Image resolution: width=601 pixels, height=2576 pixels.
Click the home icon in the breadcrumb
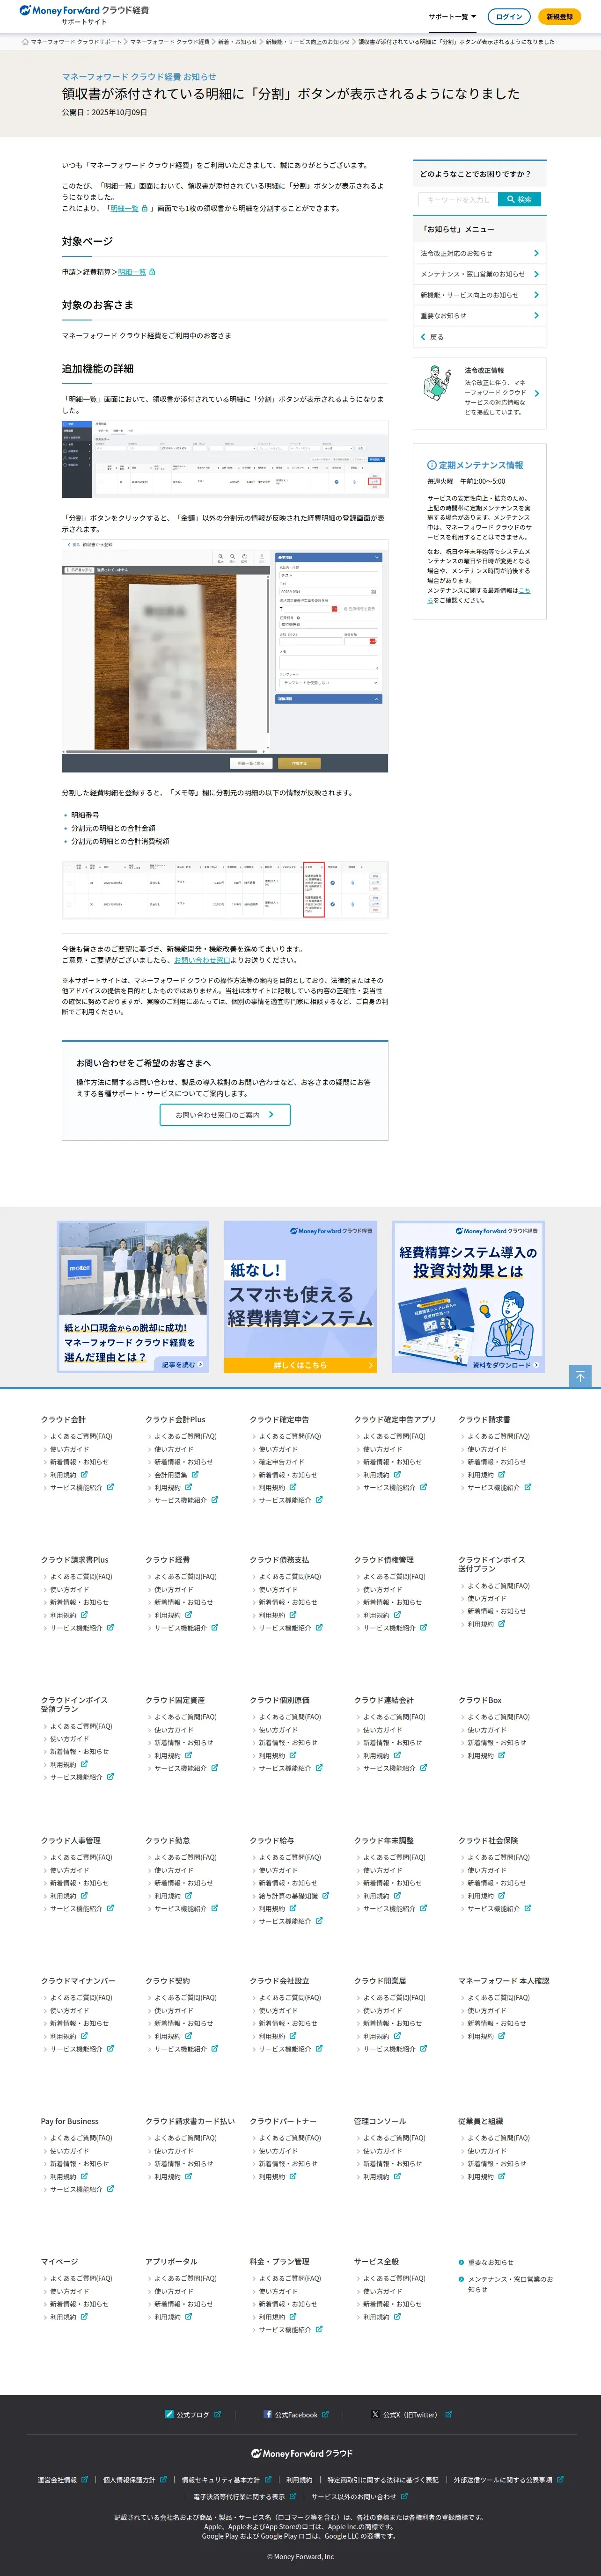click(25, 42)
